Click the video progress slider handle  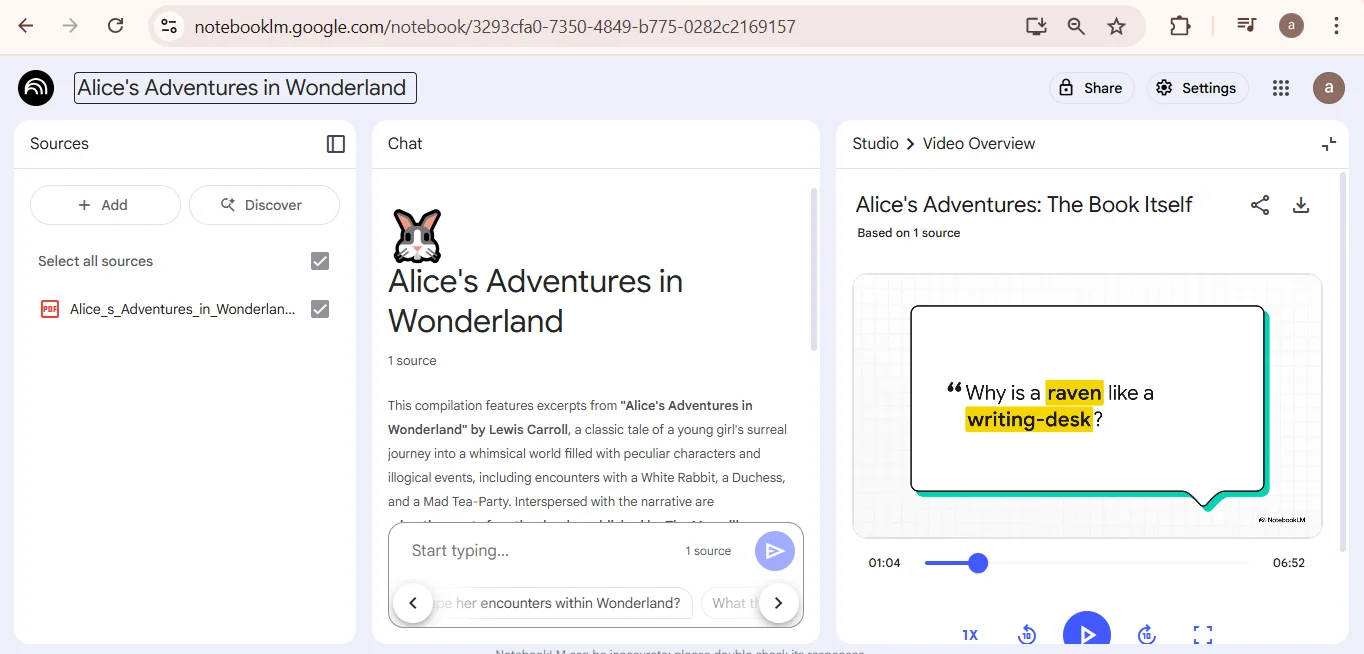click(978, 563)
